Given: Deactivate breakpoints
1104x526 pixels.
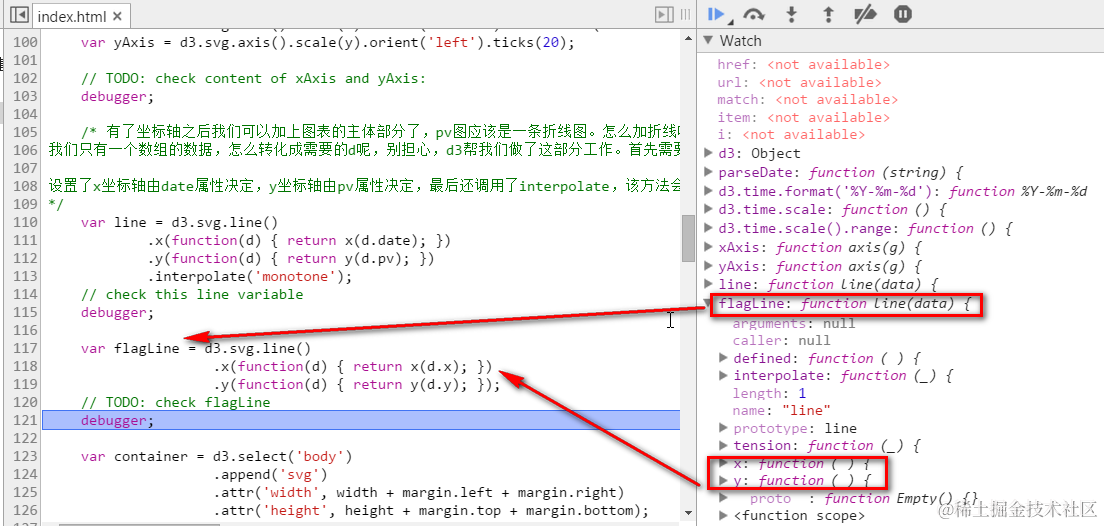Looking at the screenshot, I should 865,14.
